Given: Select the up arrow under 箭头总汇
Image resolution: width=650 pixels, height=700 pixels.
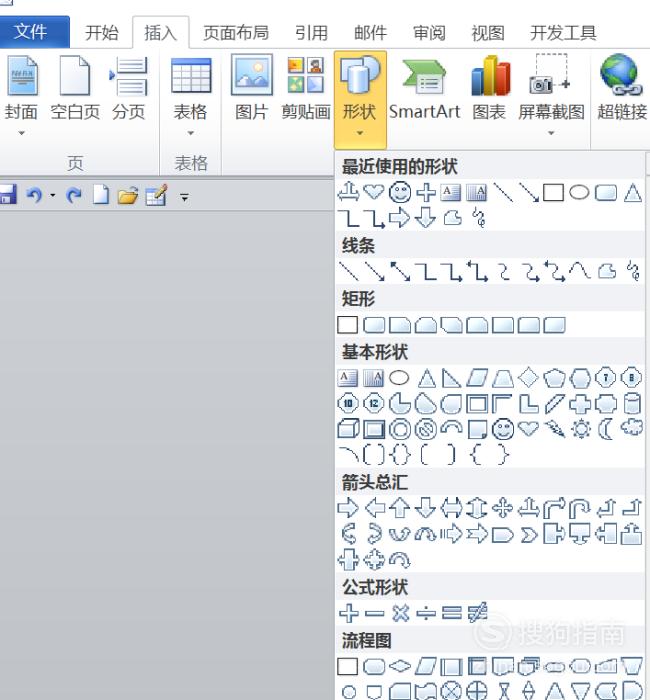Looking at the screenshot, I should click(x=400, y=508).
